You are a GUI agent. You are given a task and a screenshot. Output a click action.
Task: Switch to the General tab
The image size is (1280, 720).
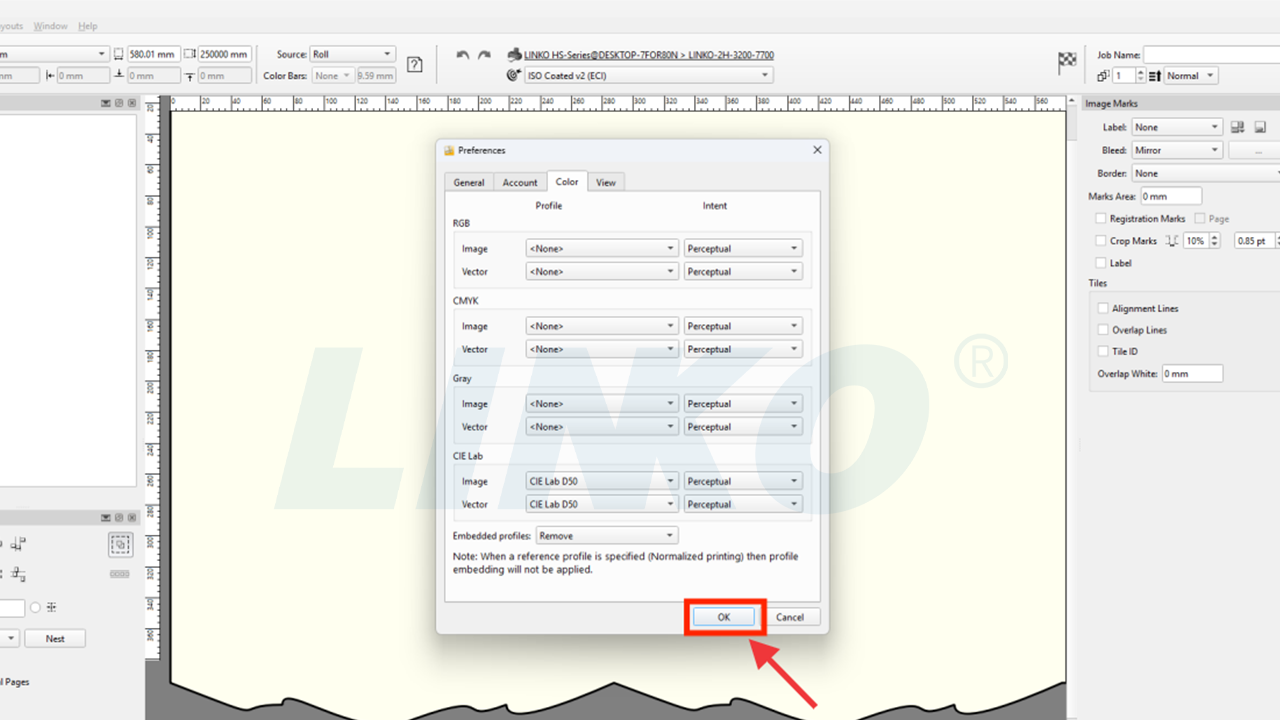(x=469, y=182)
